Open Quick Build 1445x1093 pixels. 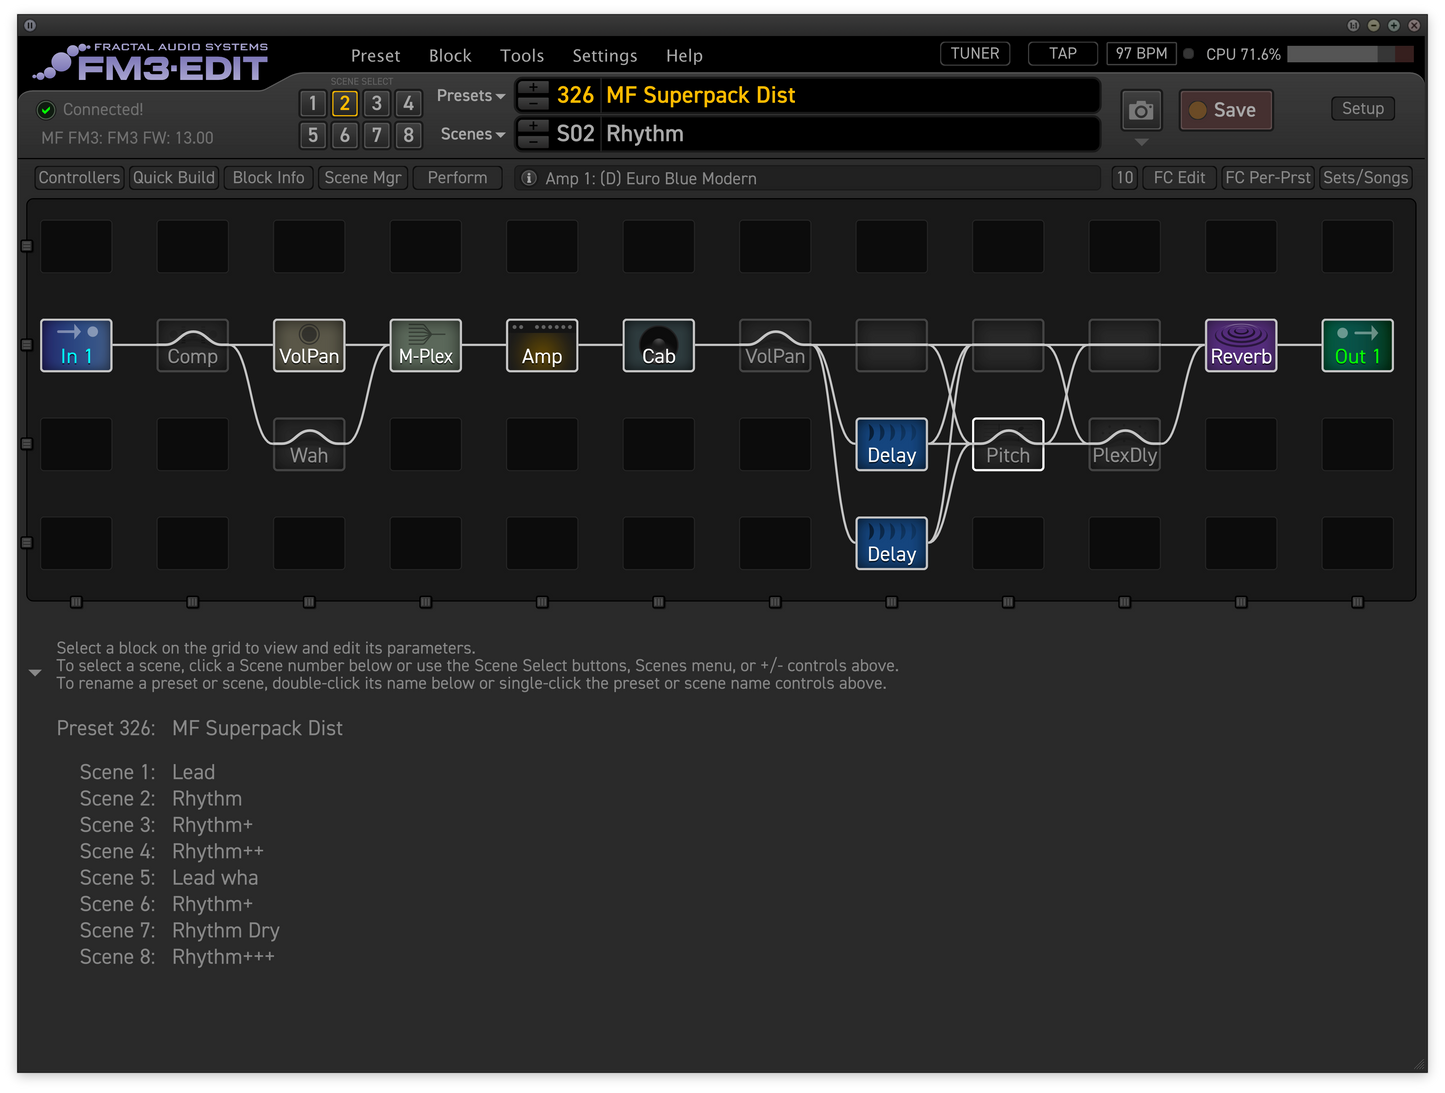point(174,178)
